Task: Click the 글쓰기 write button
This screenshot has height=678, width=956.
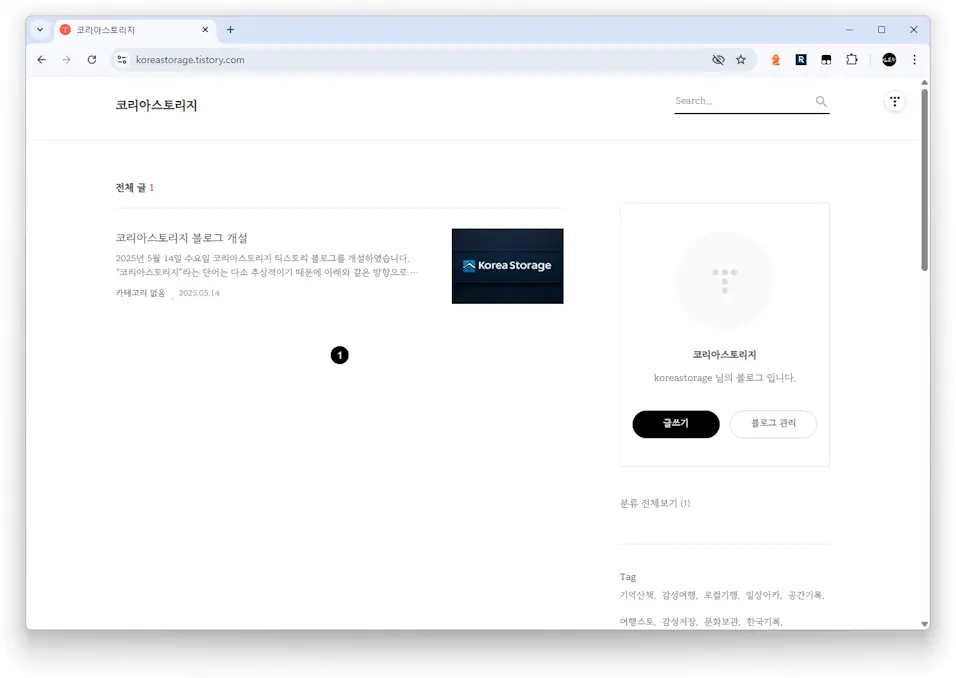Action: (x=675, y=424)
